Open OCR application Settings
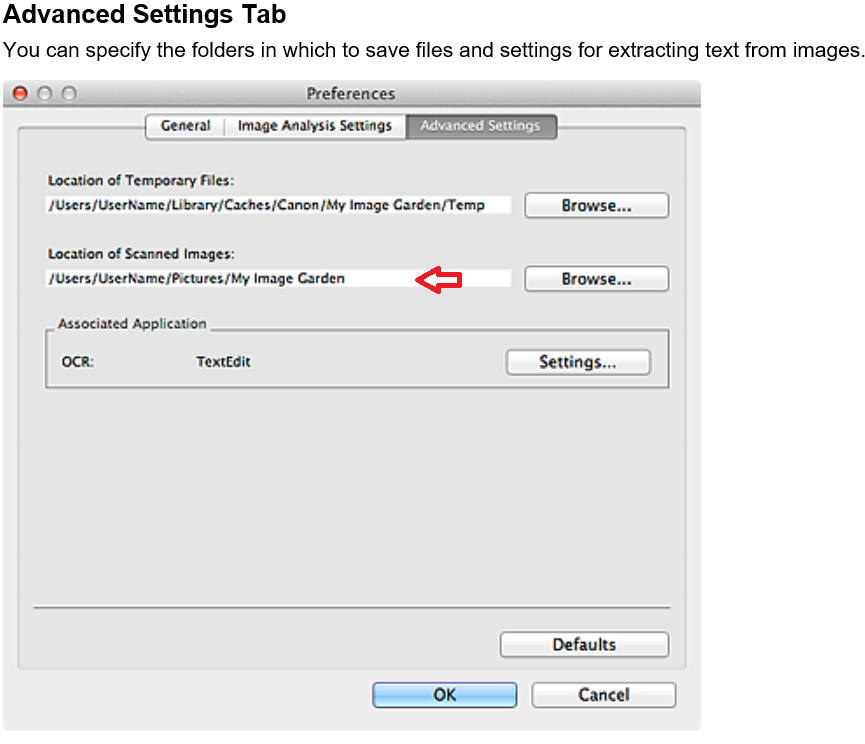The height and width of the screenshot is (744, 865). pyautogui.click(x=577, y=362)
